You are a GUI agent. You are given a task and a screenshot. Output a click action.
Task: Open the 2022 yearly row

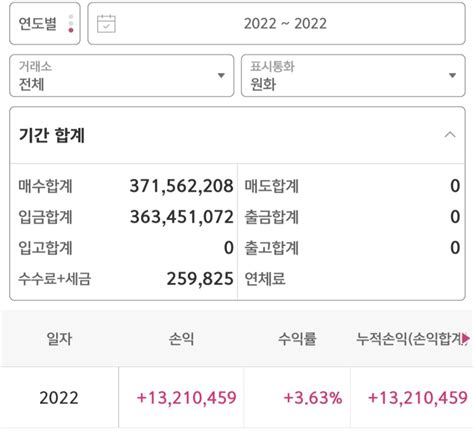(x=237, y=398)
